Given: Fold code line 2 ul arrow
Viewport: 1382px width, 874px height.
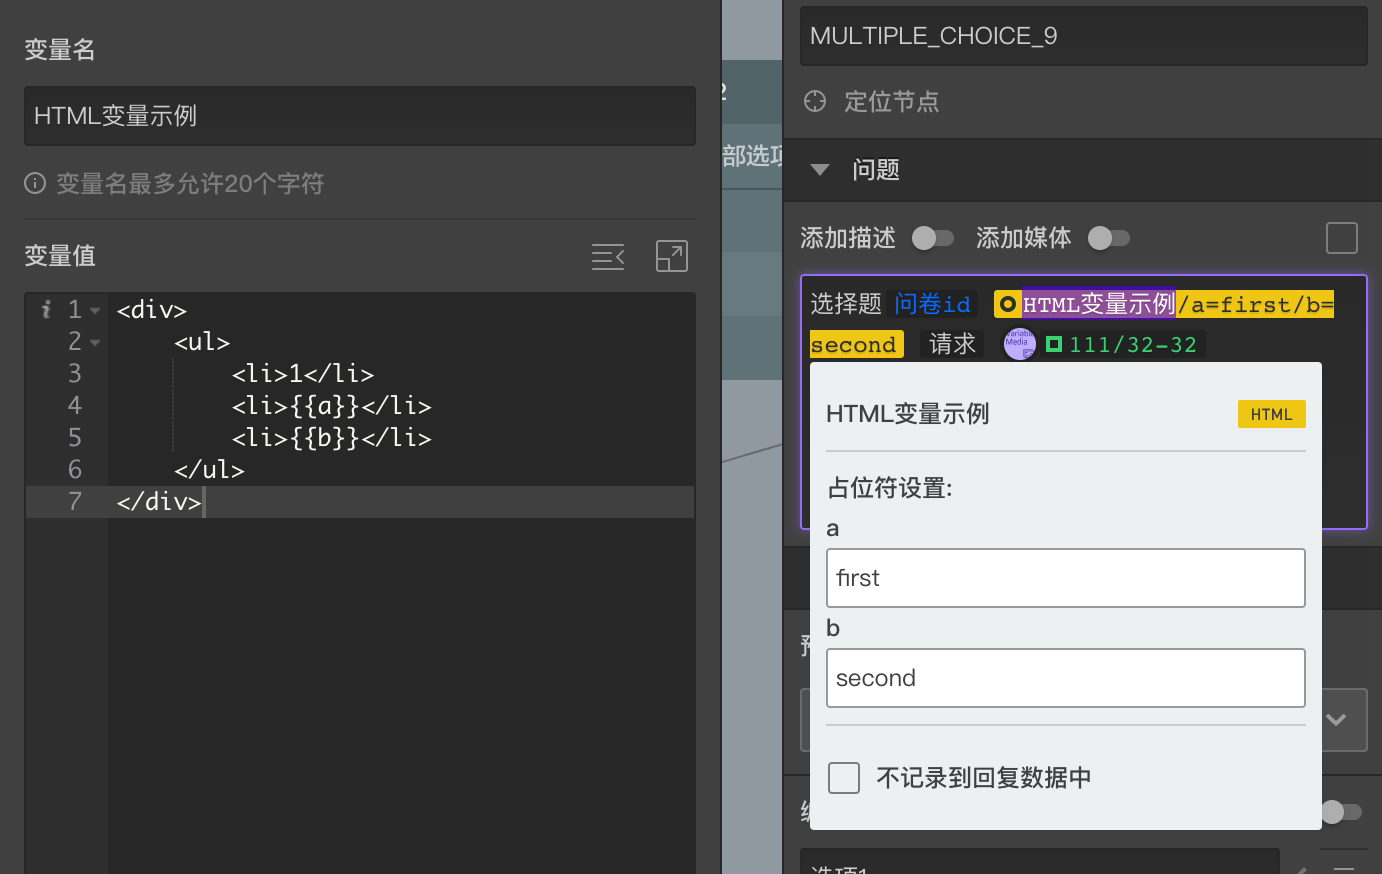Looking at the screenshot, I should (x=95, y=343).
